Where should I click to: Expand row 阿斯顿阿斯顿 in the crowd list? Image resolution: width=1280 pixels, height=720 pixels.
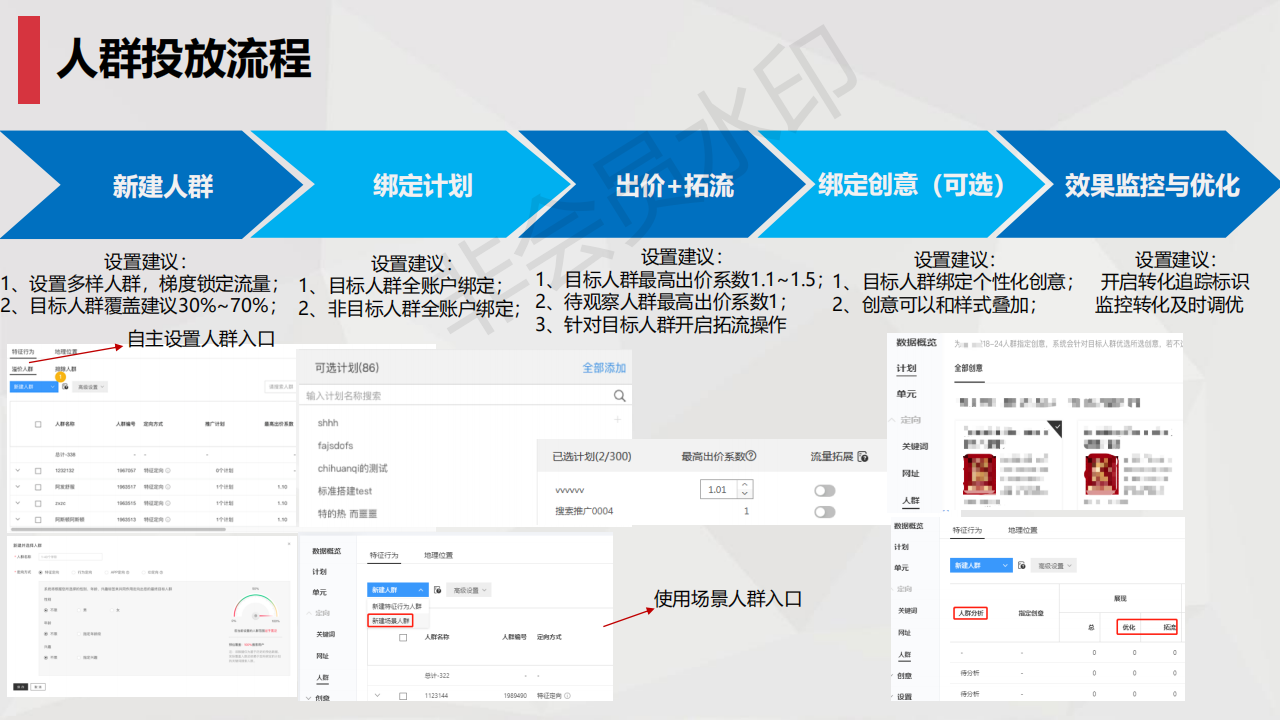[18, 519]
